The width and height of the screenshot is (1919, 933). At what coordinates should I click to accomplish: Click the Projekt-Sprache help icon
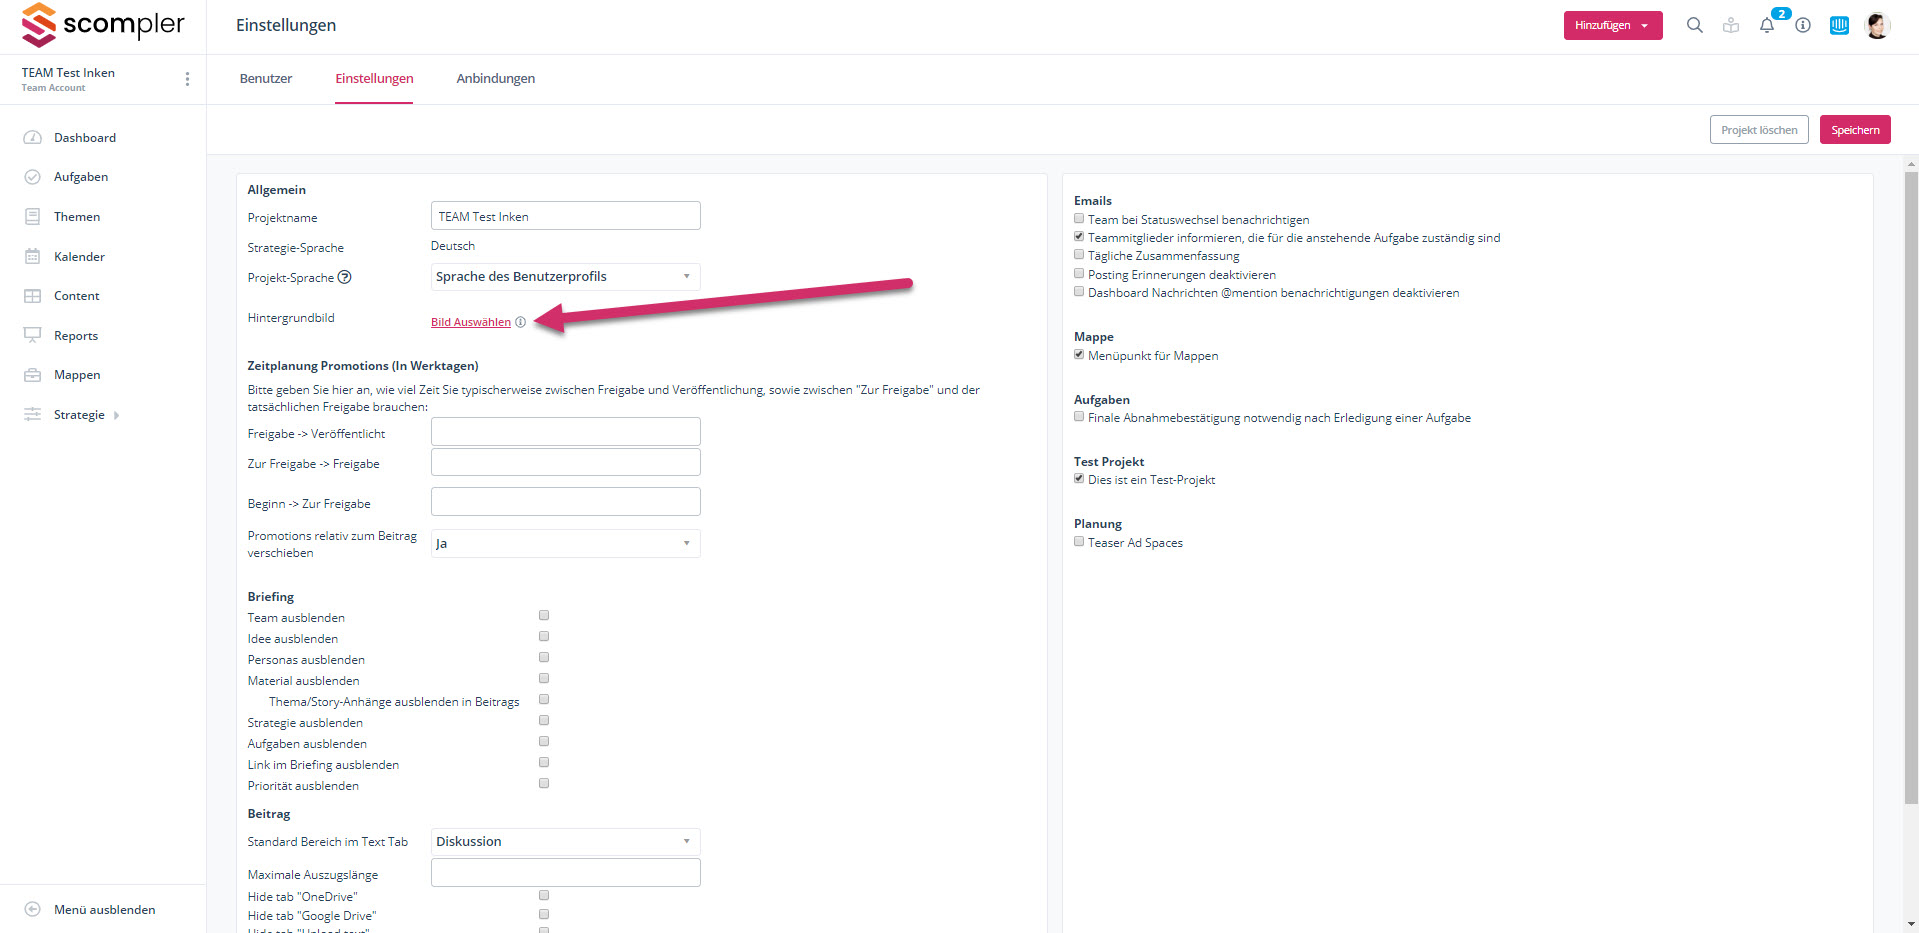[x=345, y=277]
